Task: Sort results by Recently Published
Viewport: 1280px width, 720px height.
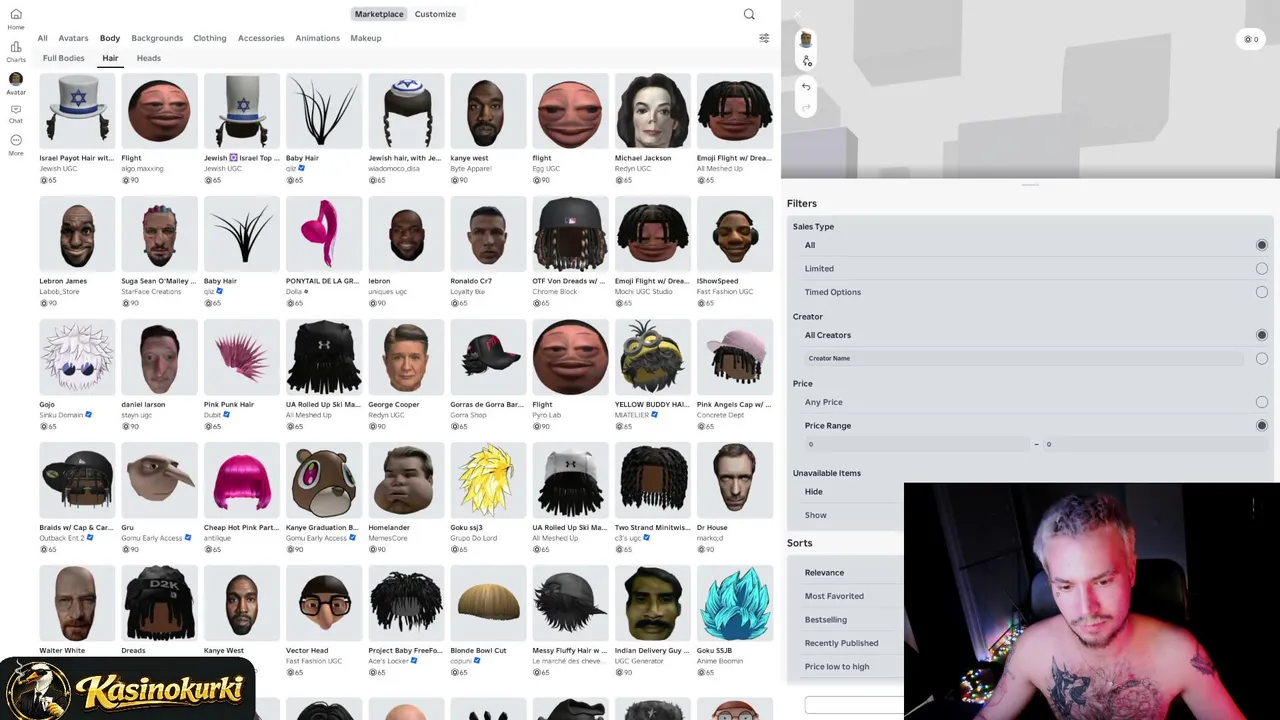Action: pyautogui.click(x=841, y=643)
